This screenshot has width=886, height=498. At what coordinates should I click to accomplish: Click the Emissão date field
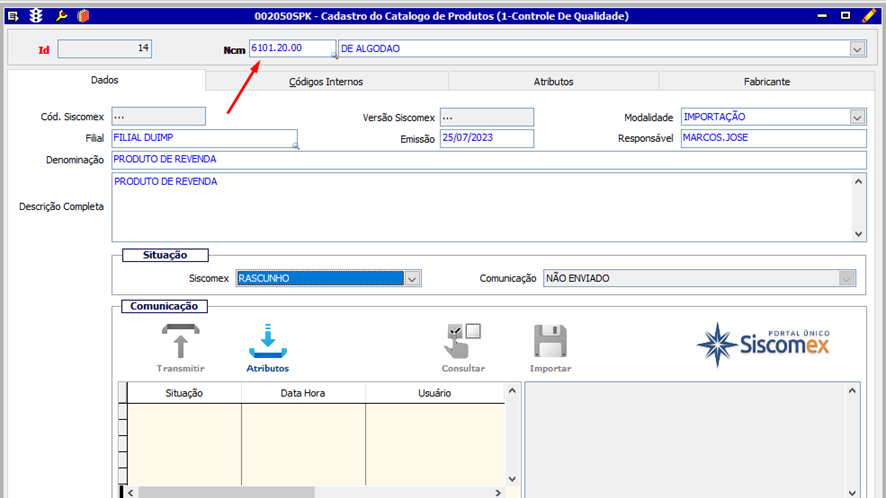[x=487, y=138]
